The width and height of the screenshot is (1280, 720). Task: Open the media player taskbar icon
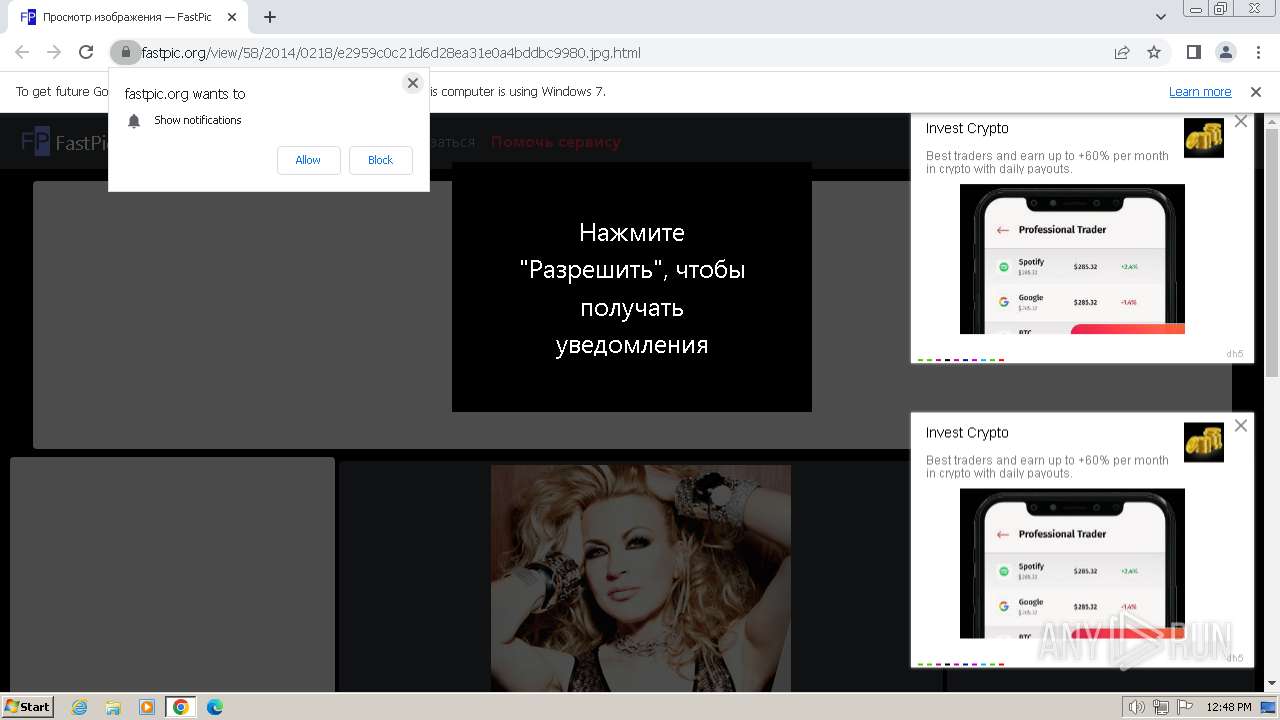[146, 707]
